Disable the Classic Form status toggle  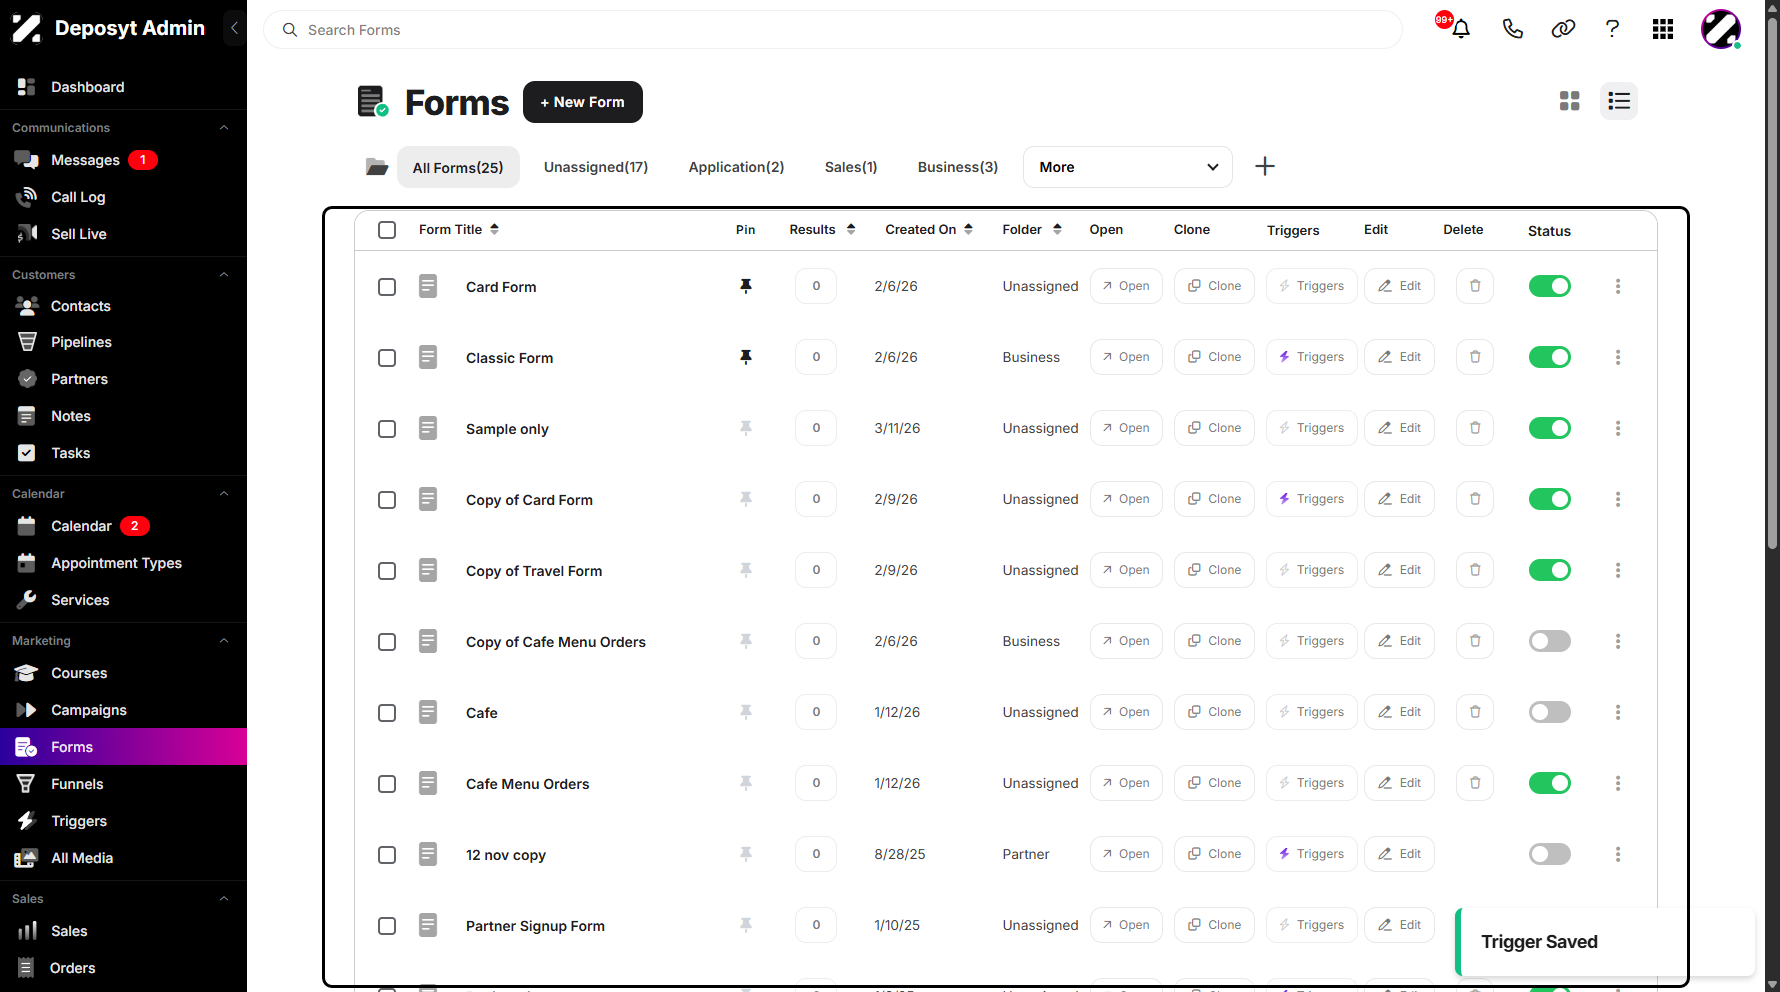click(x=1550, y=357)
